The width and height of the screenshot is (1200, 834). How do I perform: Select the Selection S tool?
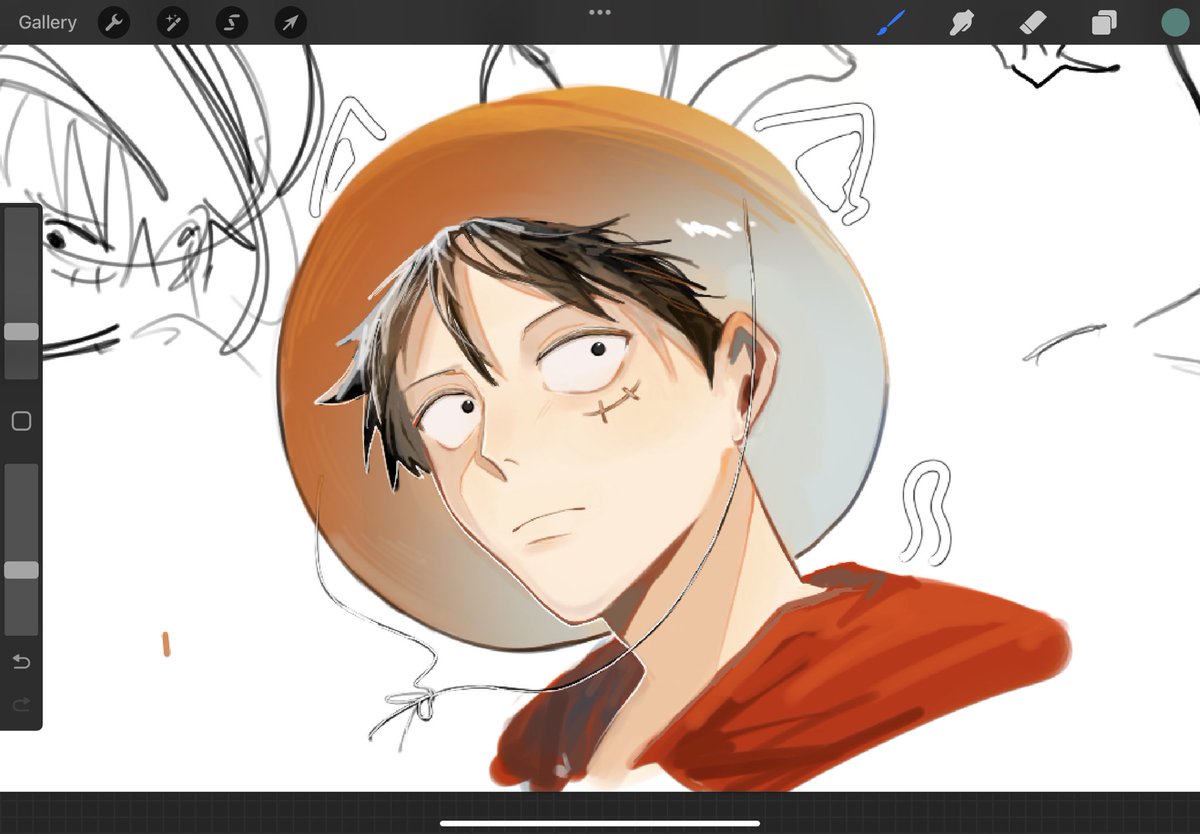coord(232,22)
